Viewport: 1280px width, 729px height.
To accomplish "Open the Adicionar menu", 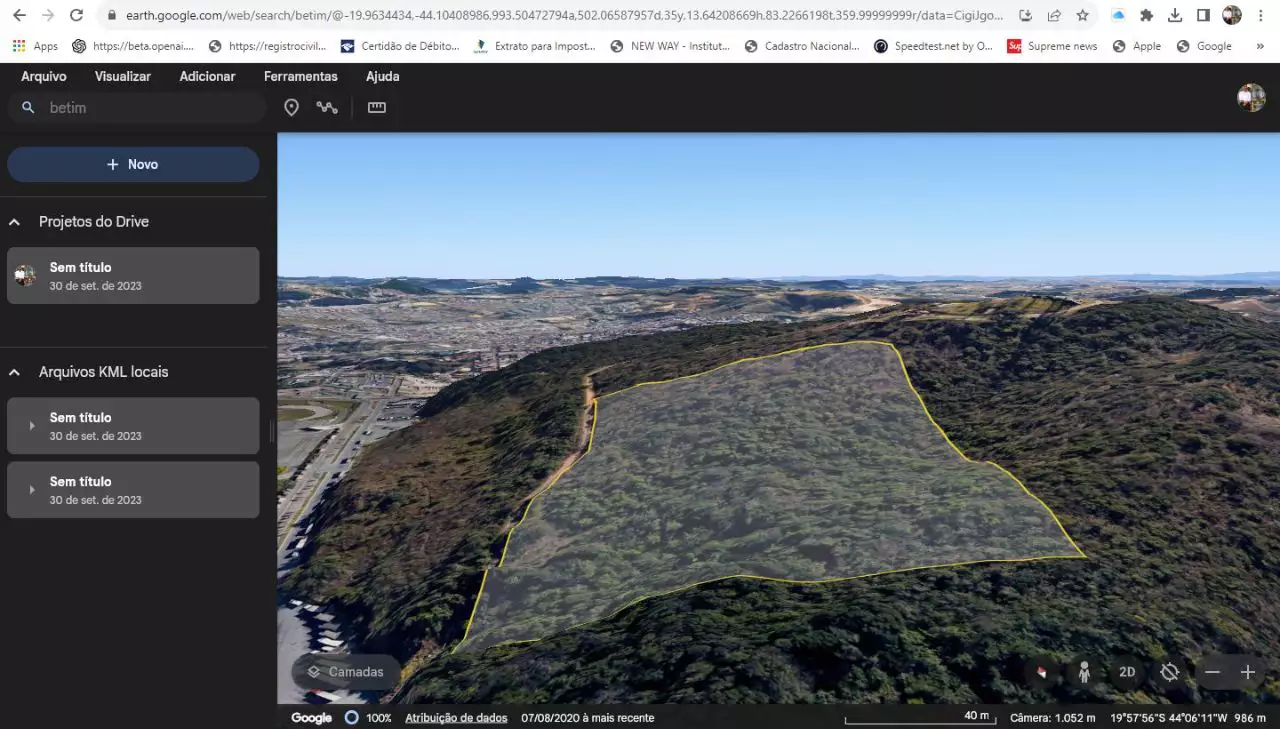I will 207,76.
